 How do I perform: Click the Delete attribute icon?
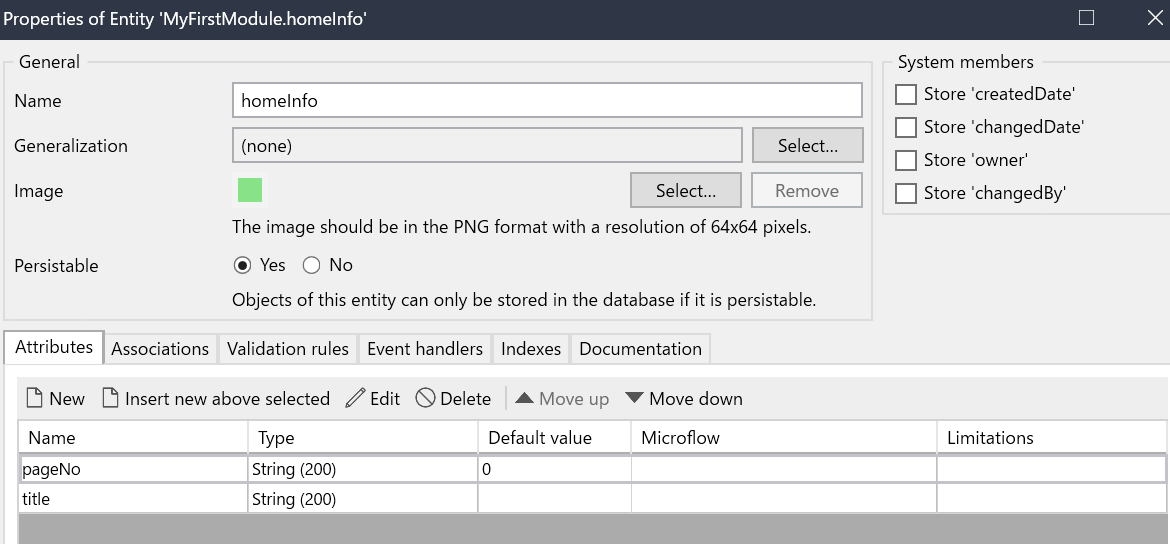coord(425,399)
